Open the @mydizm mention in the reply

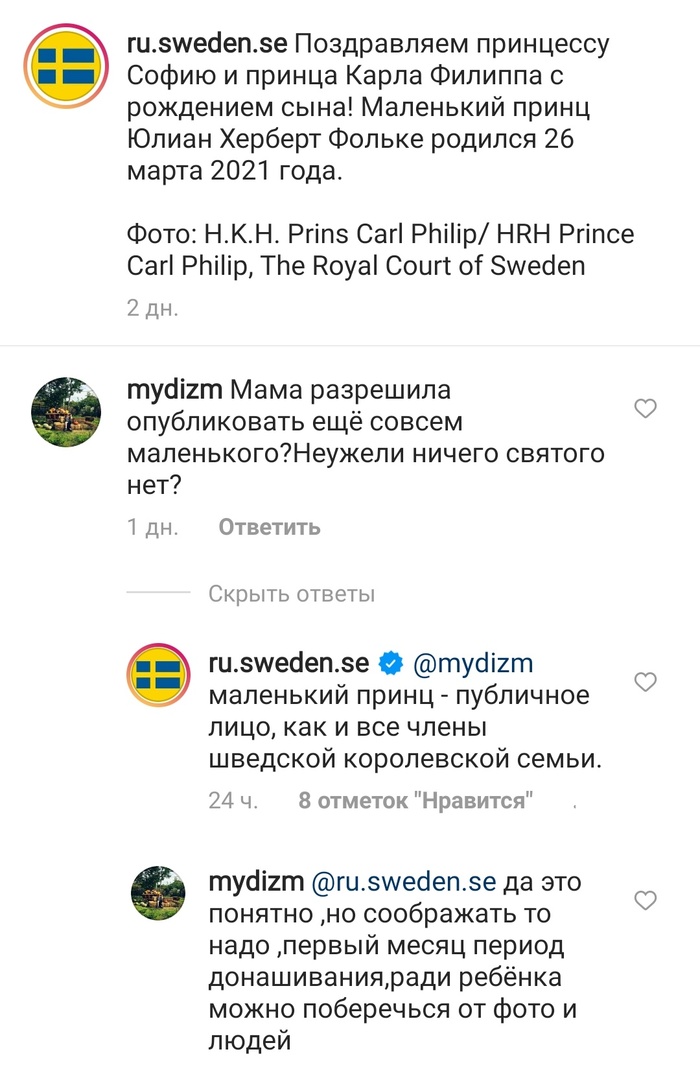coord(473,662)
